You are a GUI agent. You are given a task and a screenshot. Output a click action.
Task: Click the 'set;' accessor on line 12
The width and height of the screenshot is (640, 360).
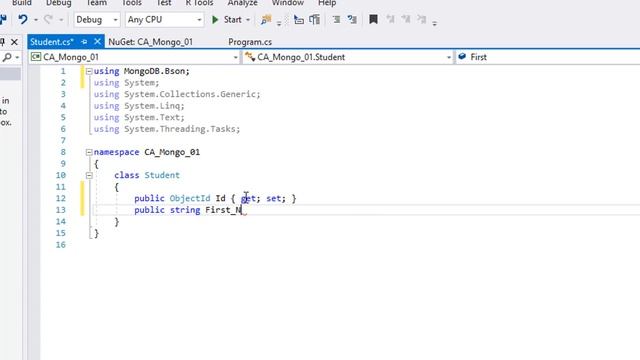276,198
